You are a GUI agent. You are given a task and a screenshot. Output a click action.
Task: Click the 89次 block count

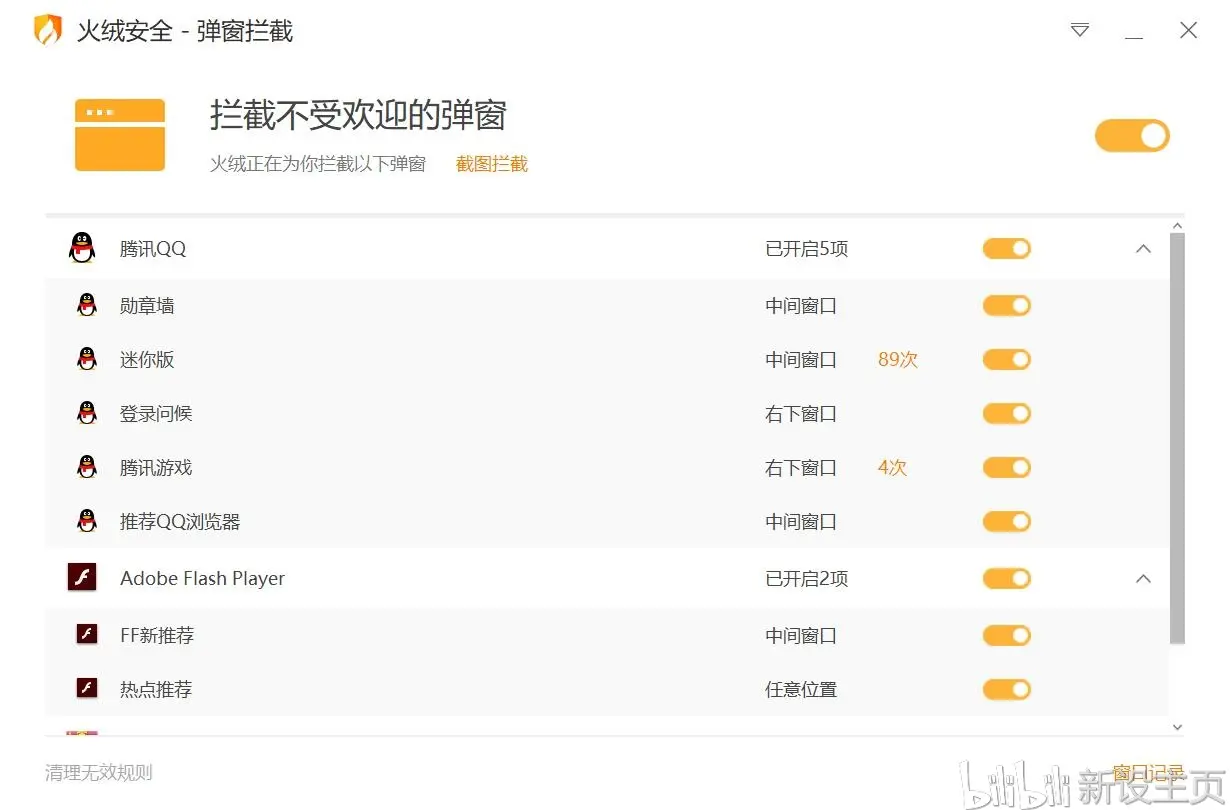pyautogui.click(x=898, y=360)
